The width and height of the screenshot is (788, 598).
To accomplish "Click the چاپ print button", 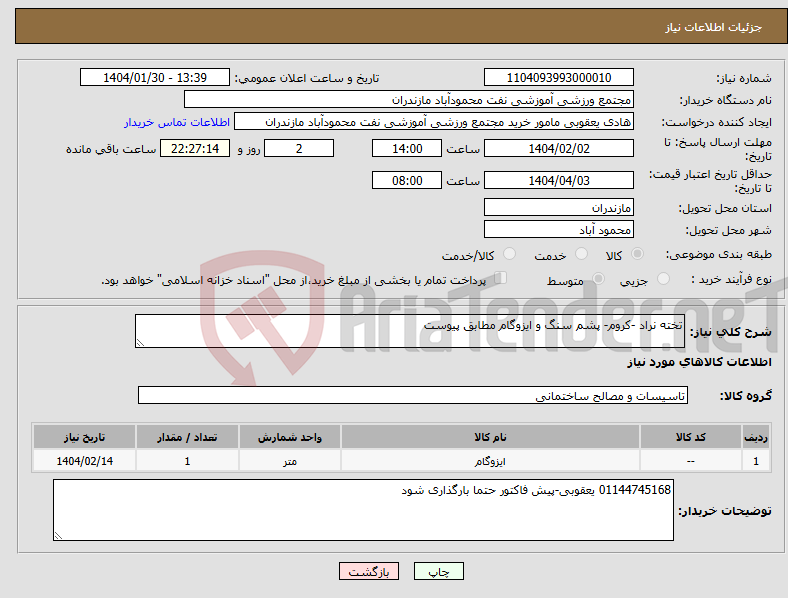I will (x=439, y=571).
